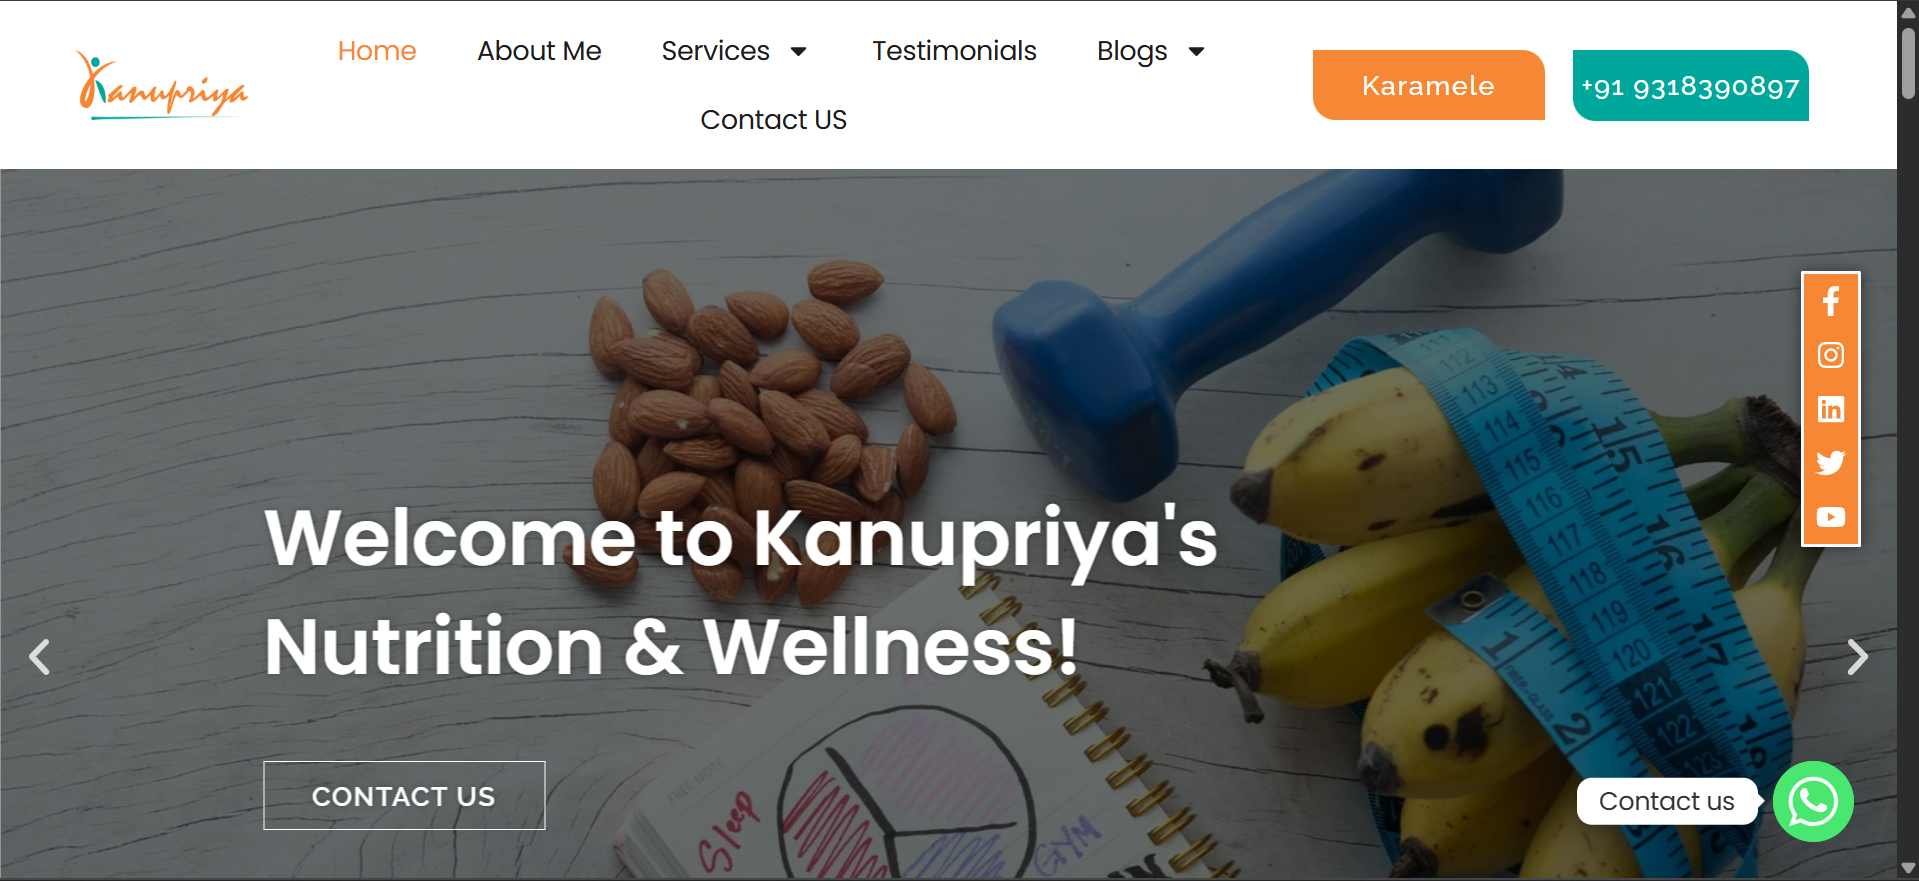The width and height of the screenshot is (1919, 881).
Task: Open the Twitter social icon
Action: pos(1830,463)
